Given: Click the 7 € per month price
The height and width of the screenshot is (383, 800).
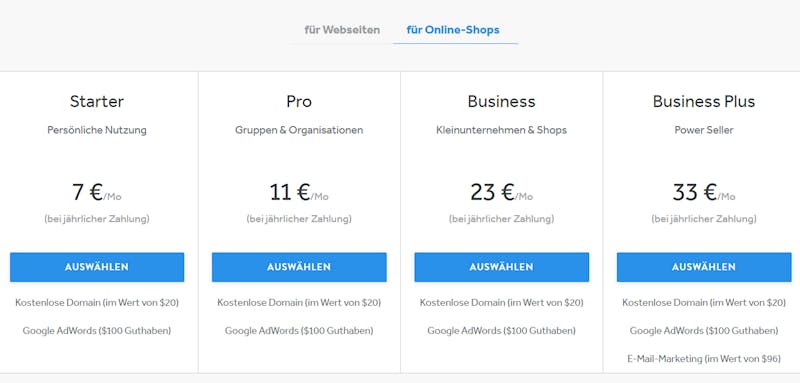Looking at the screenshot, I should [97, 192].
